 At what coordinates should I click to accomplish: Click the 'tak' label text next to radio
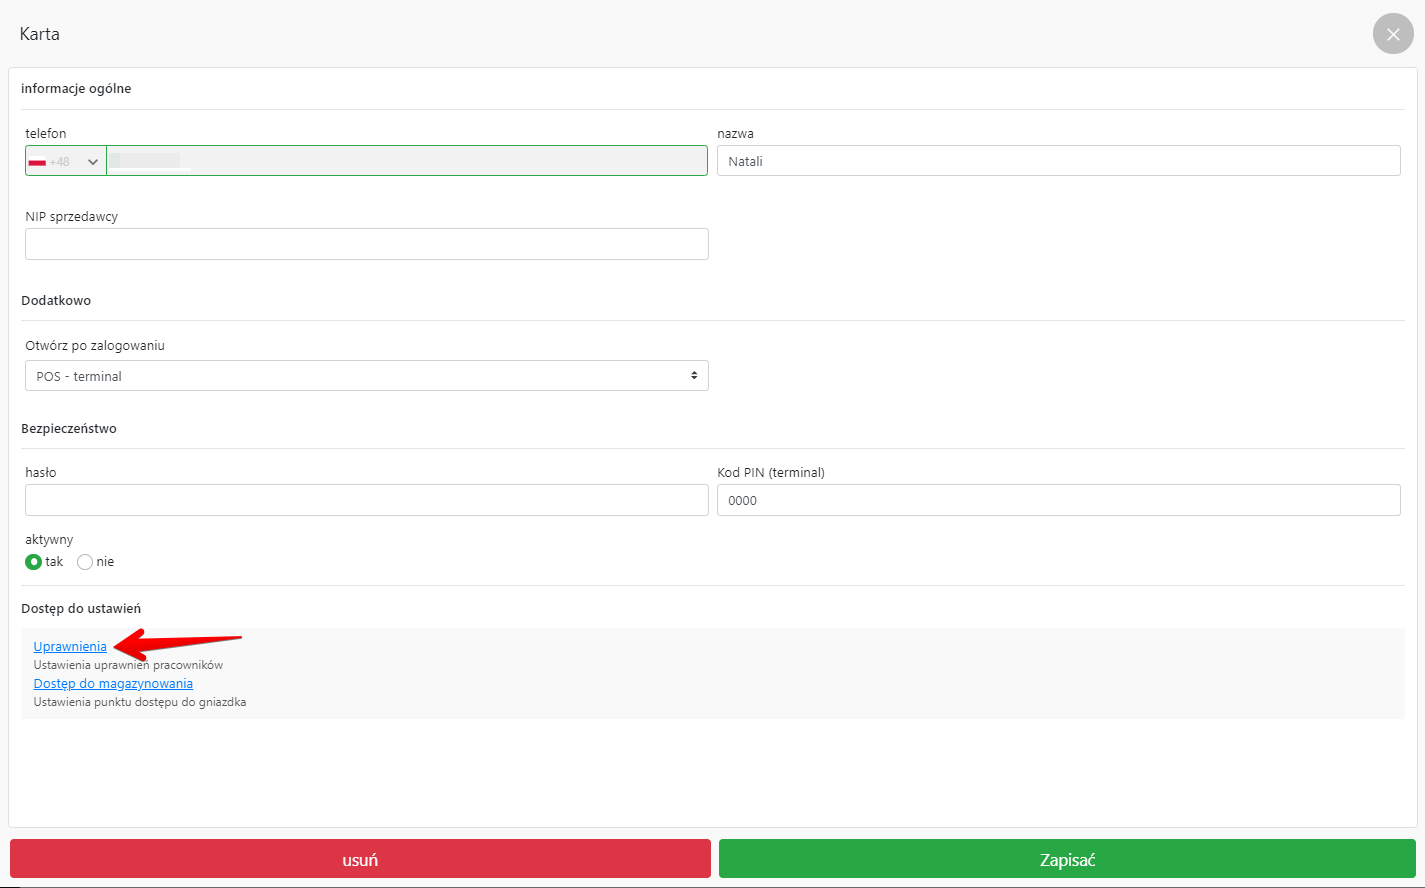click(54, 562)
